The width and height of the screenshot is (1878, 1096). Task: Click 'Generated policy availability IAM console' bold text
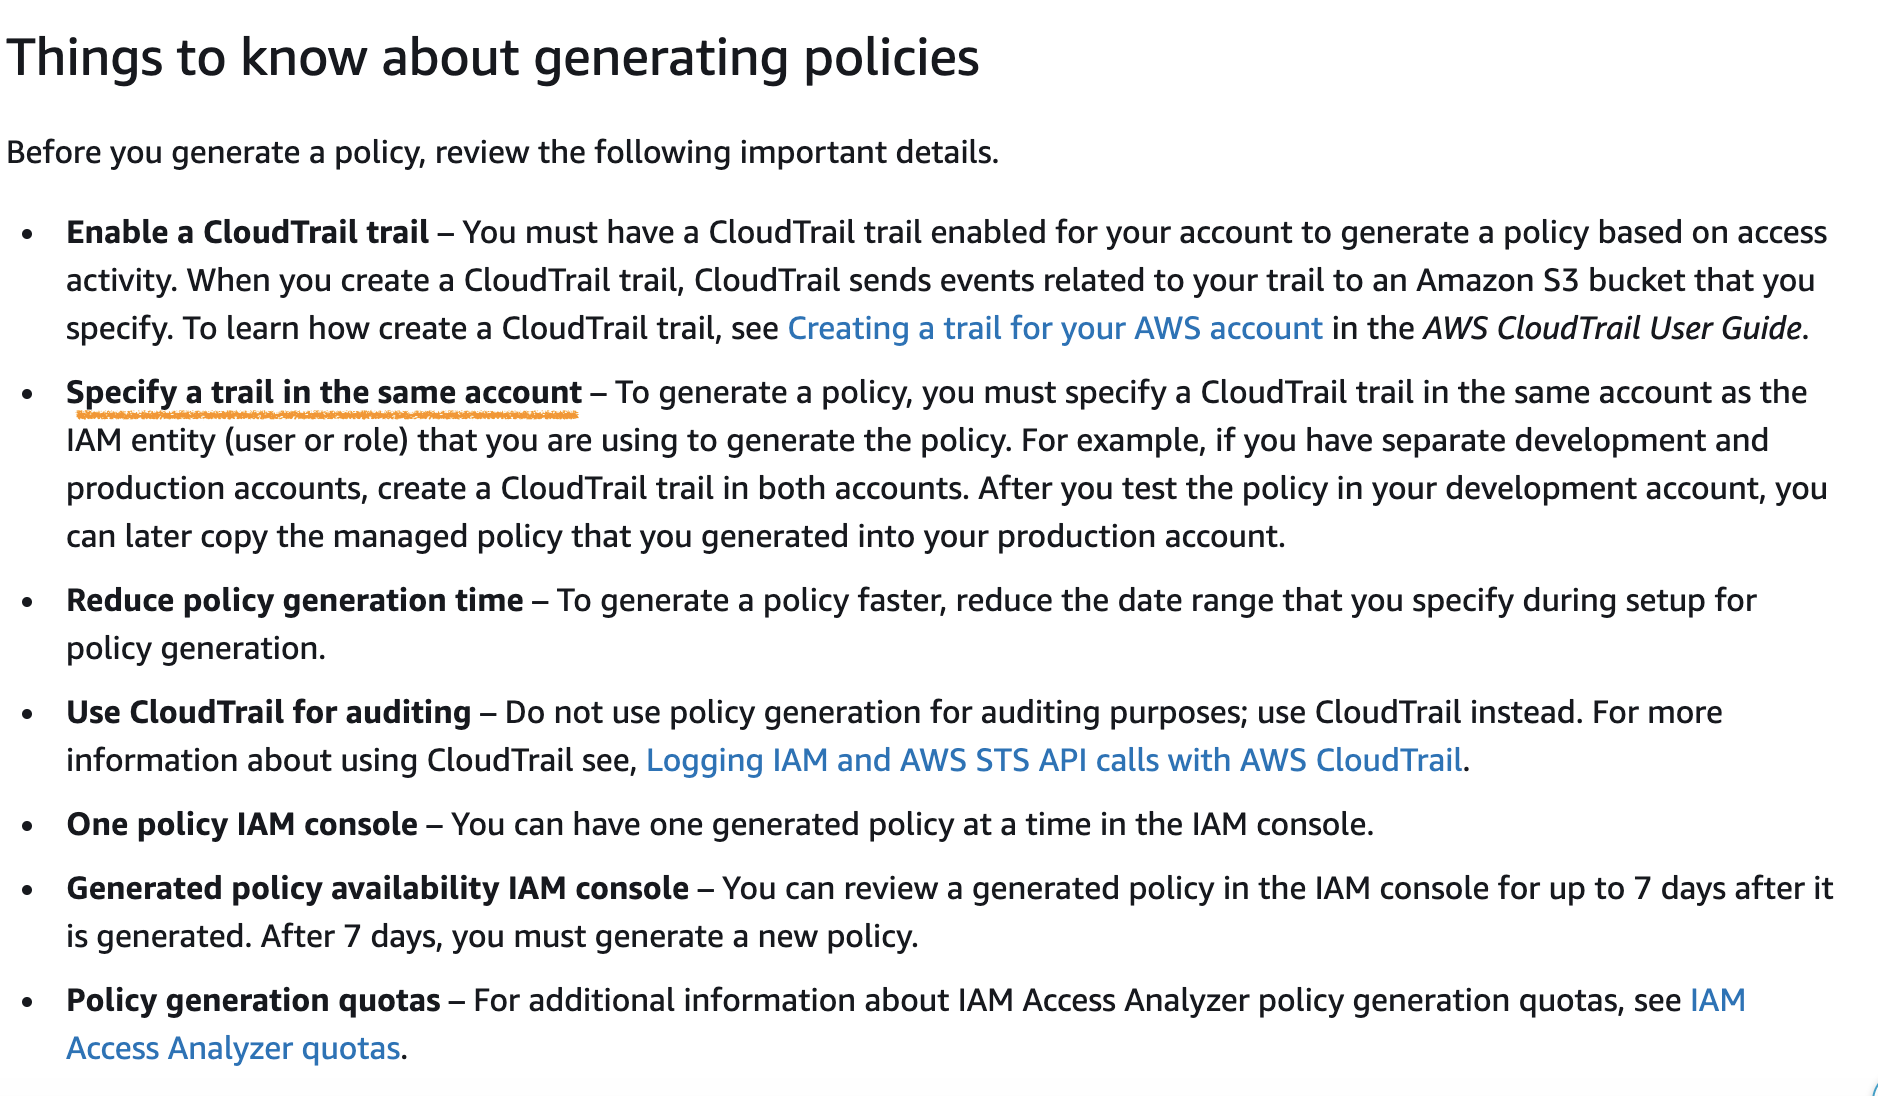pyautogui.click(x=378, y=889)
